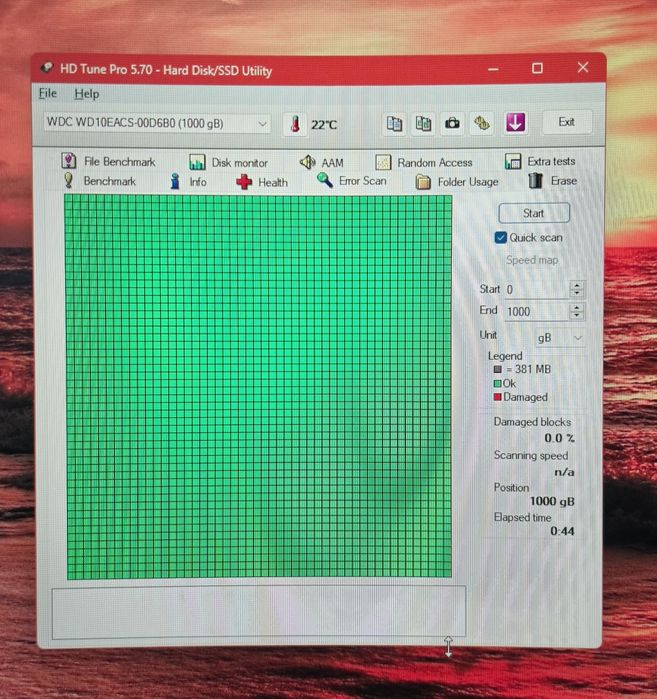Click the gray 381 MB legend swatch
The image size is (657, 699).
click(497, 369)
